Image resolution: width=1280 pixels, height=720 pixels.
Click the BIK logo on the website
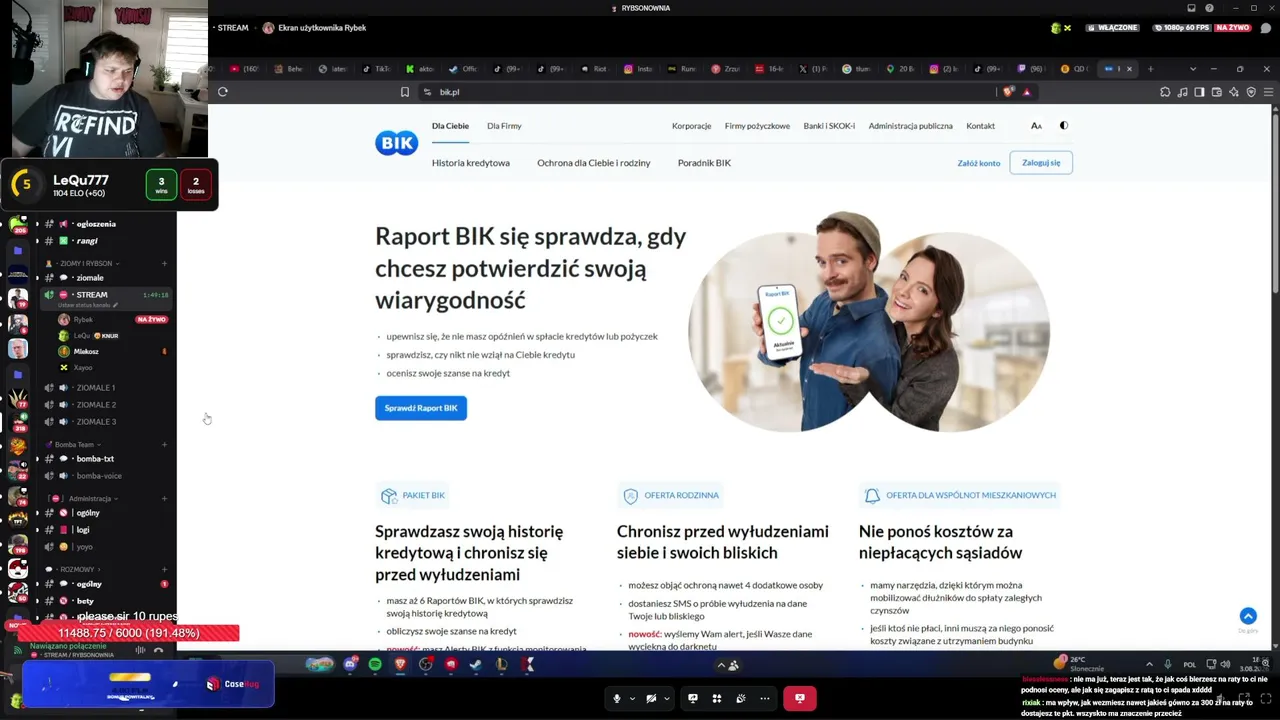point(396,143)
